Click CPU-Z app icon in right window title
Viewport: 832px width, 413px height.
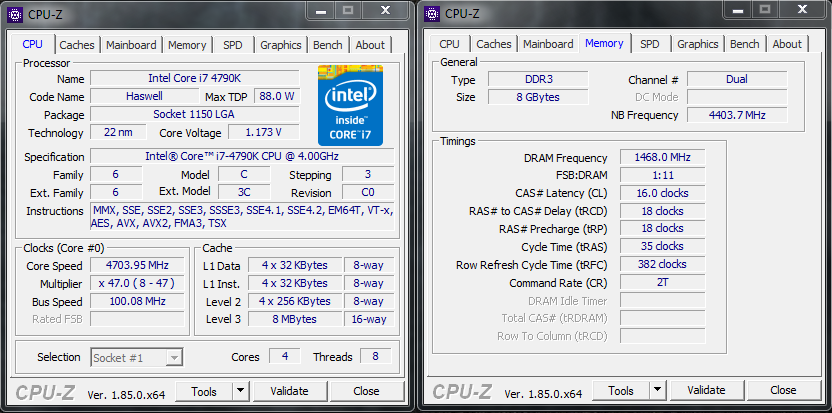[x=433, y=13]
